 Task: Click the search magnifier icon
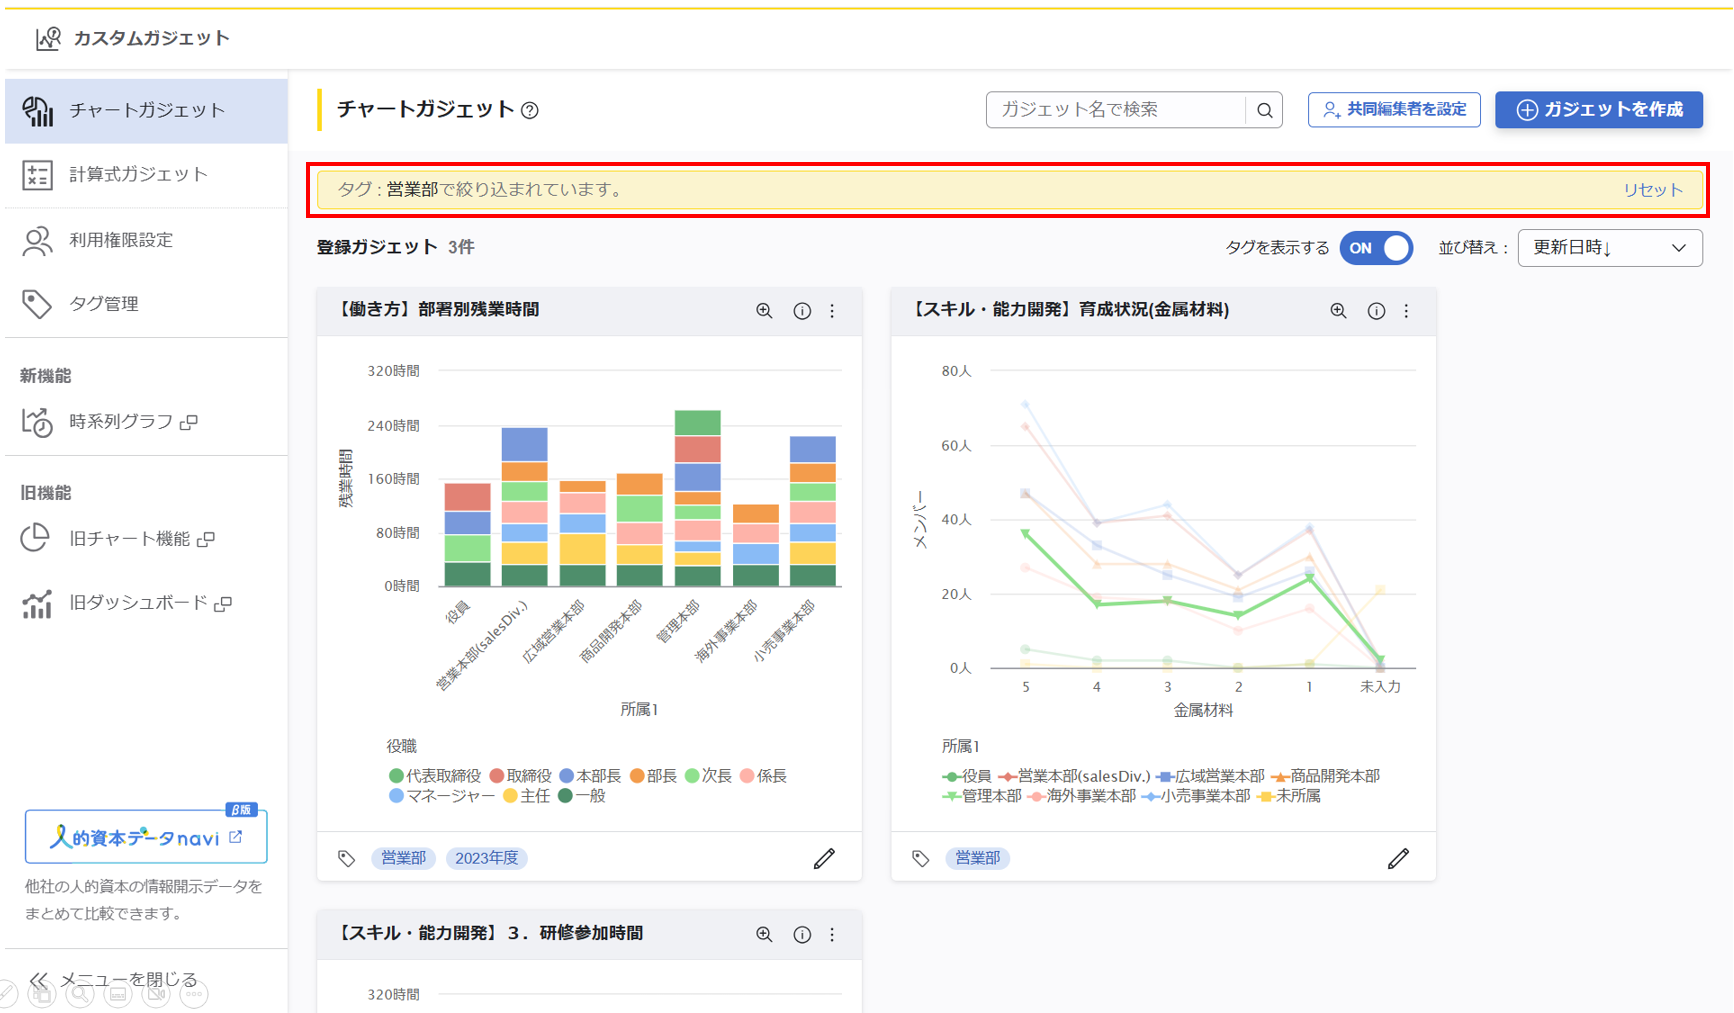pyautogui.click(x=1264, y=110)
